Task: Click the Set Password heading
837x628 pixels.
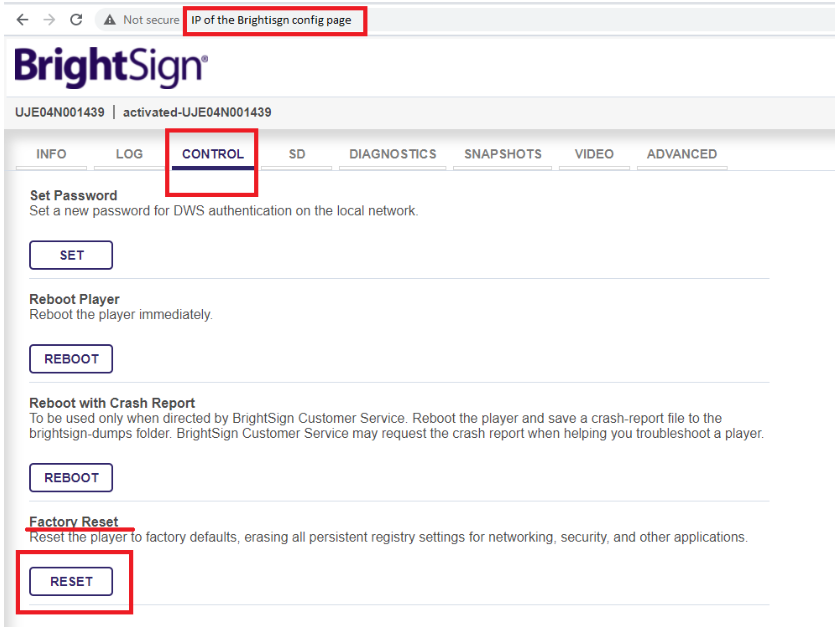Action: [74, 195]
